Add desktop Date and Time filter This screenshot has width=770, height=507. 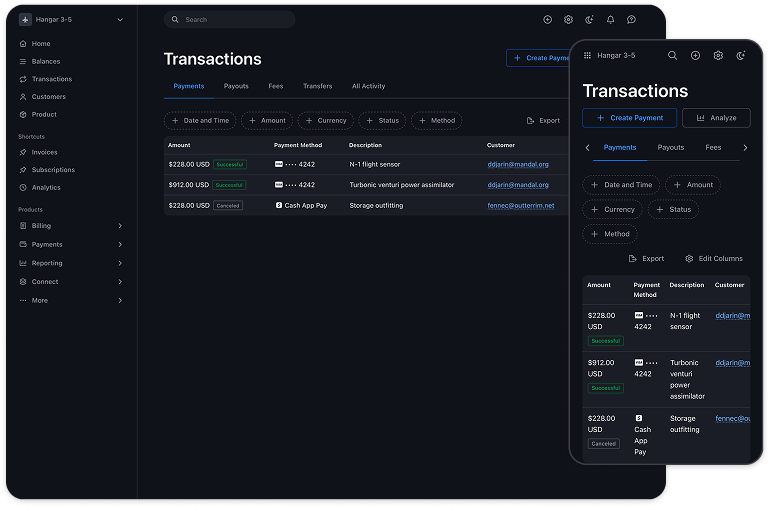click(200, 121)
